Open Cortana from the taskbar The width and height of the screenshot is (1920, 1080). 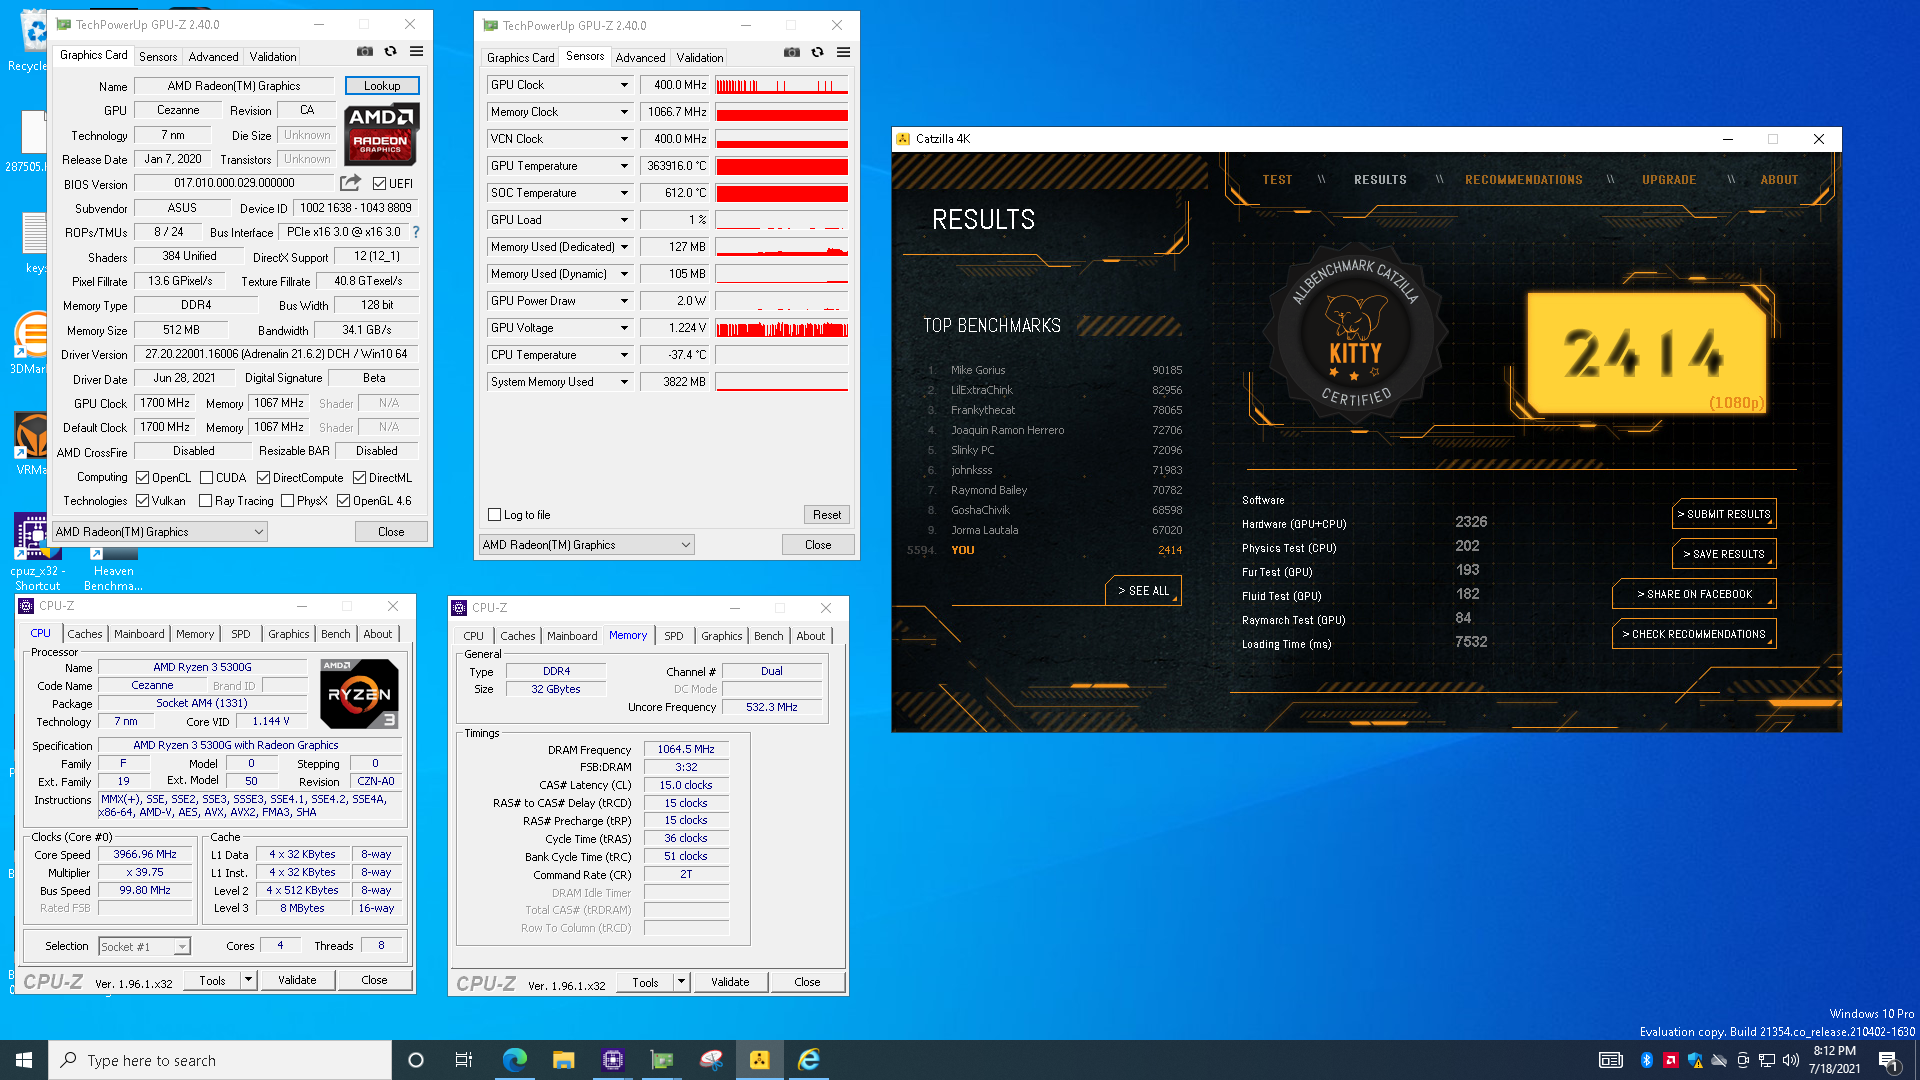(x=416, y=1060)
